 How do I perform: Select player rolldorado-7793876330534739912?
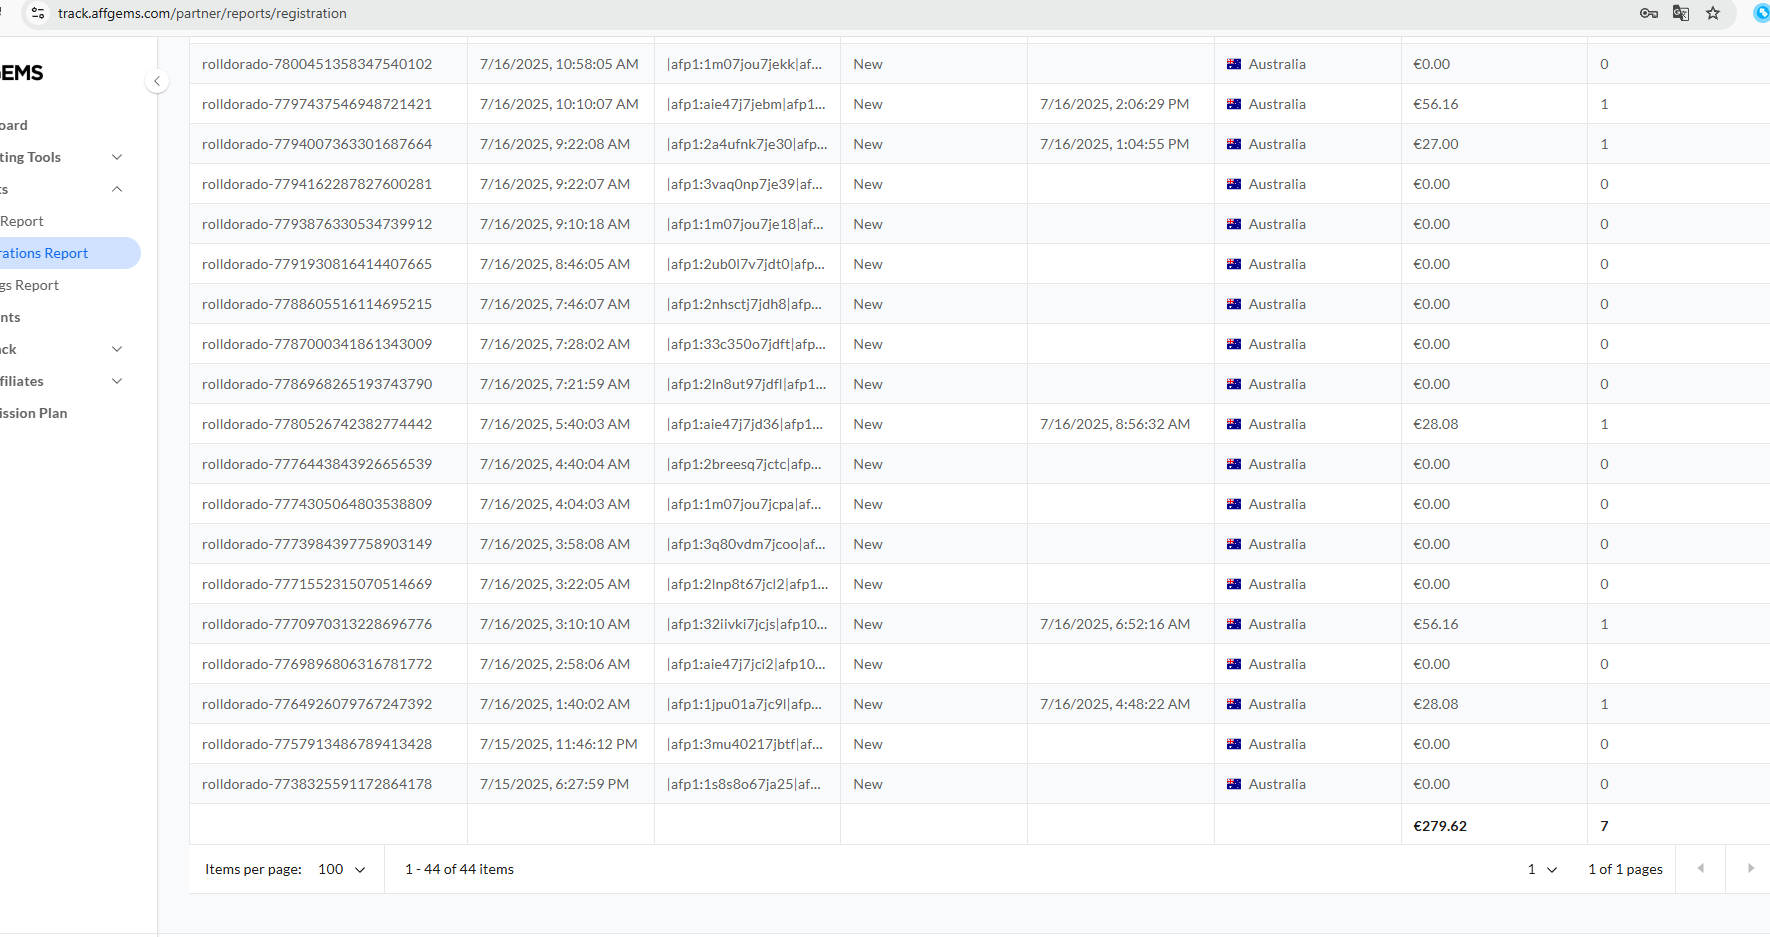pos(317,224)
